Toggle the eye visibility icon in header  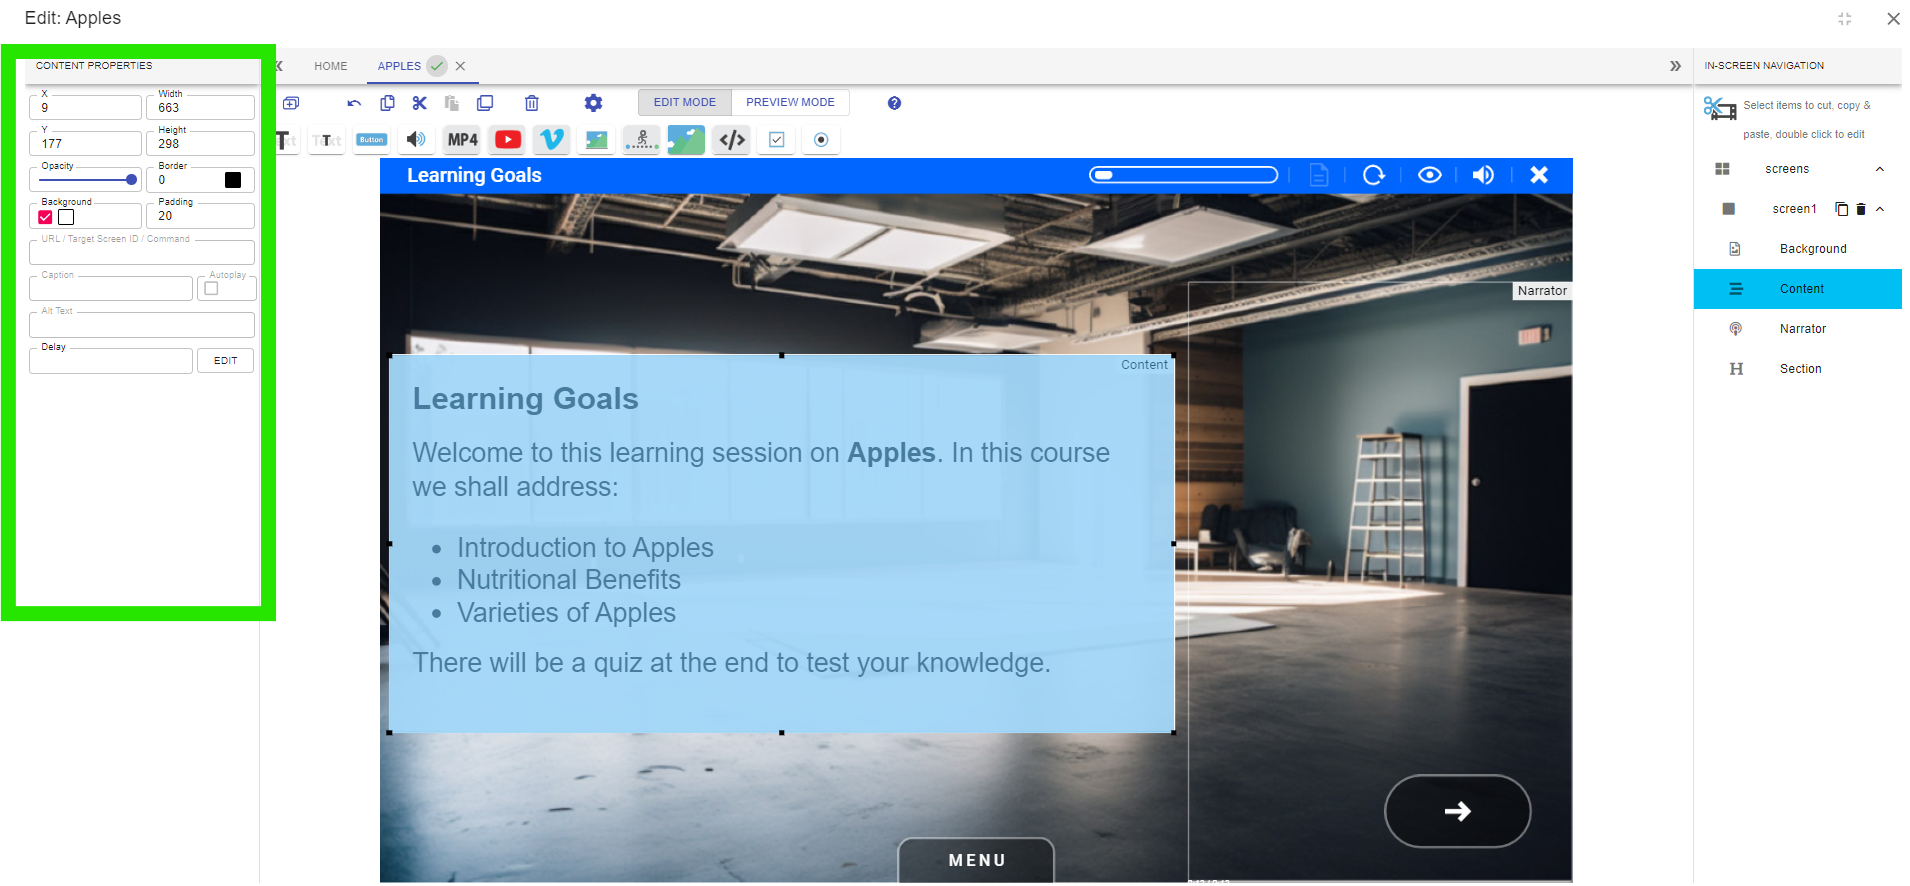pos(1430,175)
